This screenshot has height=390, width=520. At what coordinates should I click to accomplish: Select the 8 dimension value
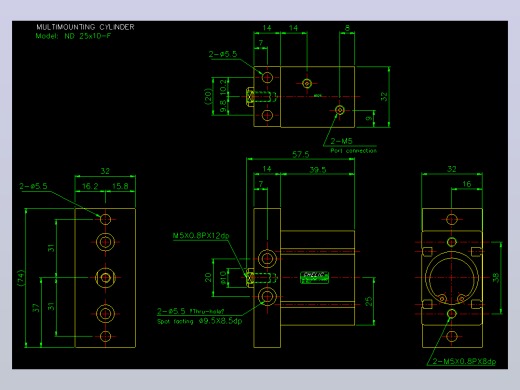(347, 28)
